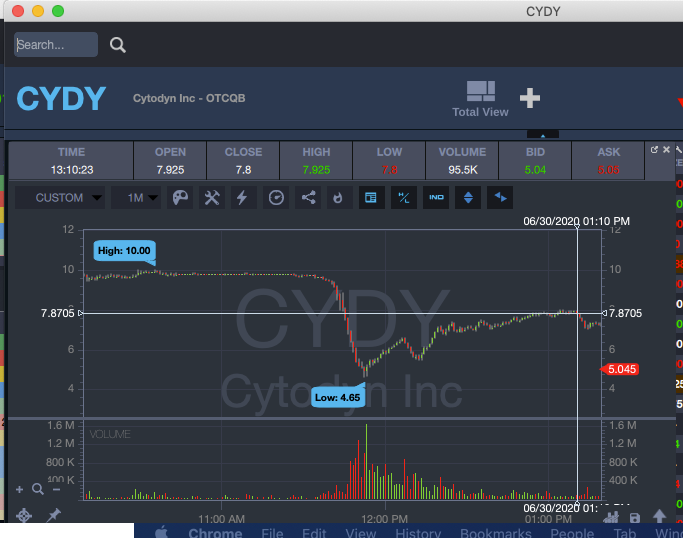This screenshot has width=683, height=538.
Task: Toggle the horizontal arrows scale button
Action: [x=500, y=198]
